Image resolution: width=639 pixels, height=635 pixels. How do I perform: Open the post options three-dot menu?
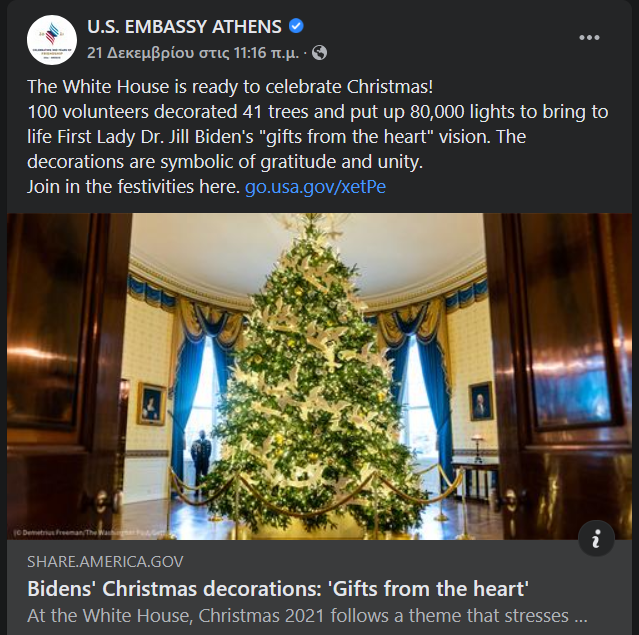[x=589, y=37]
